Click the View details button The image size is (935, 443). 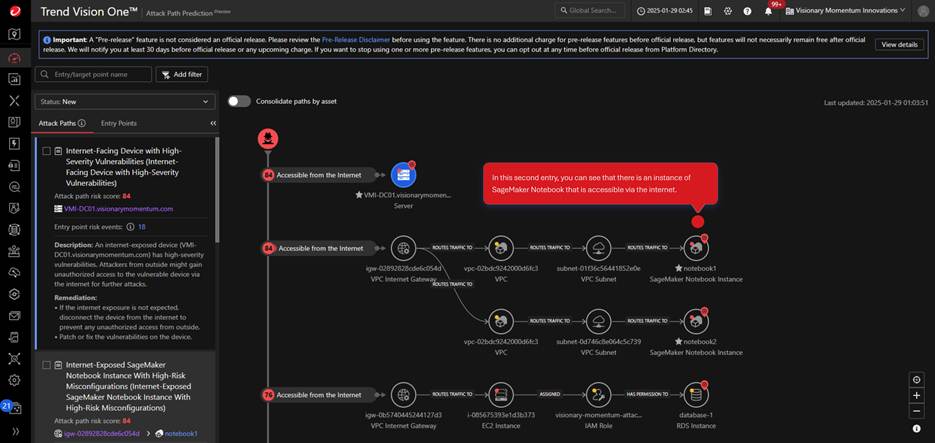point(899,45)
